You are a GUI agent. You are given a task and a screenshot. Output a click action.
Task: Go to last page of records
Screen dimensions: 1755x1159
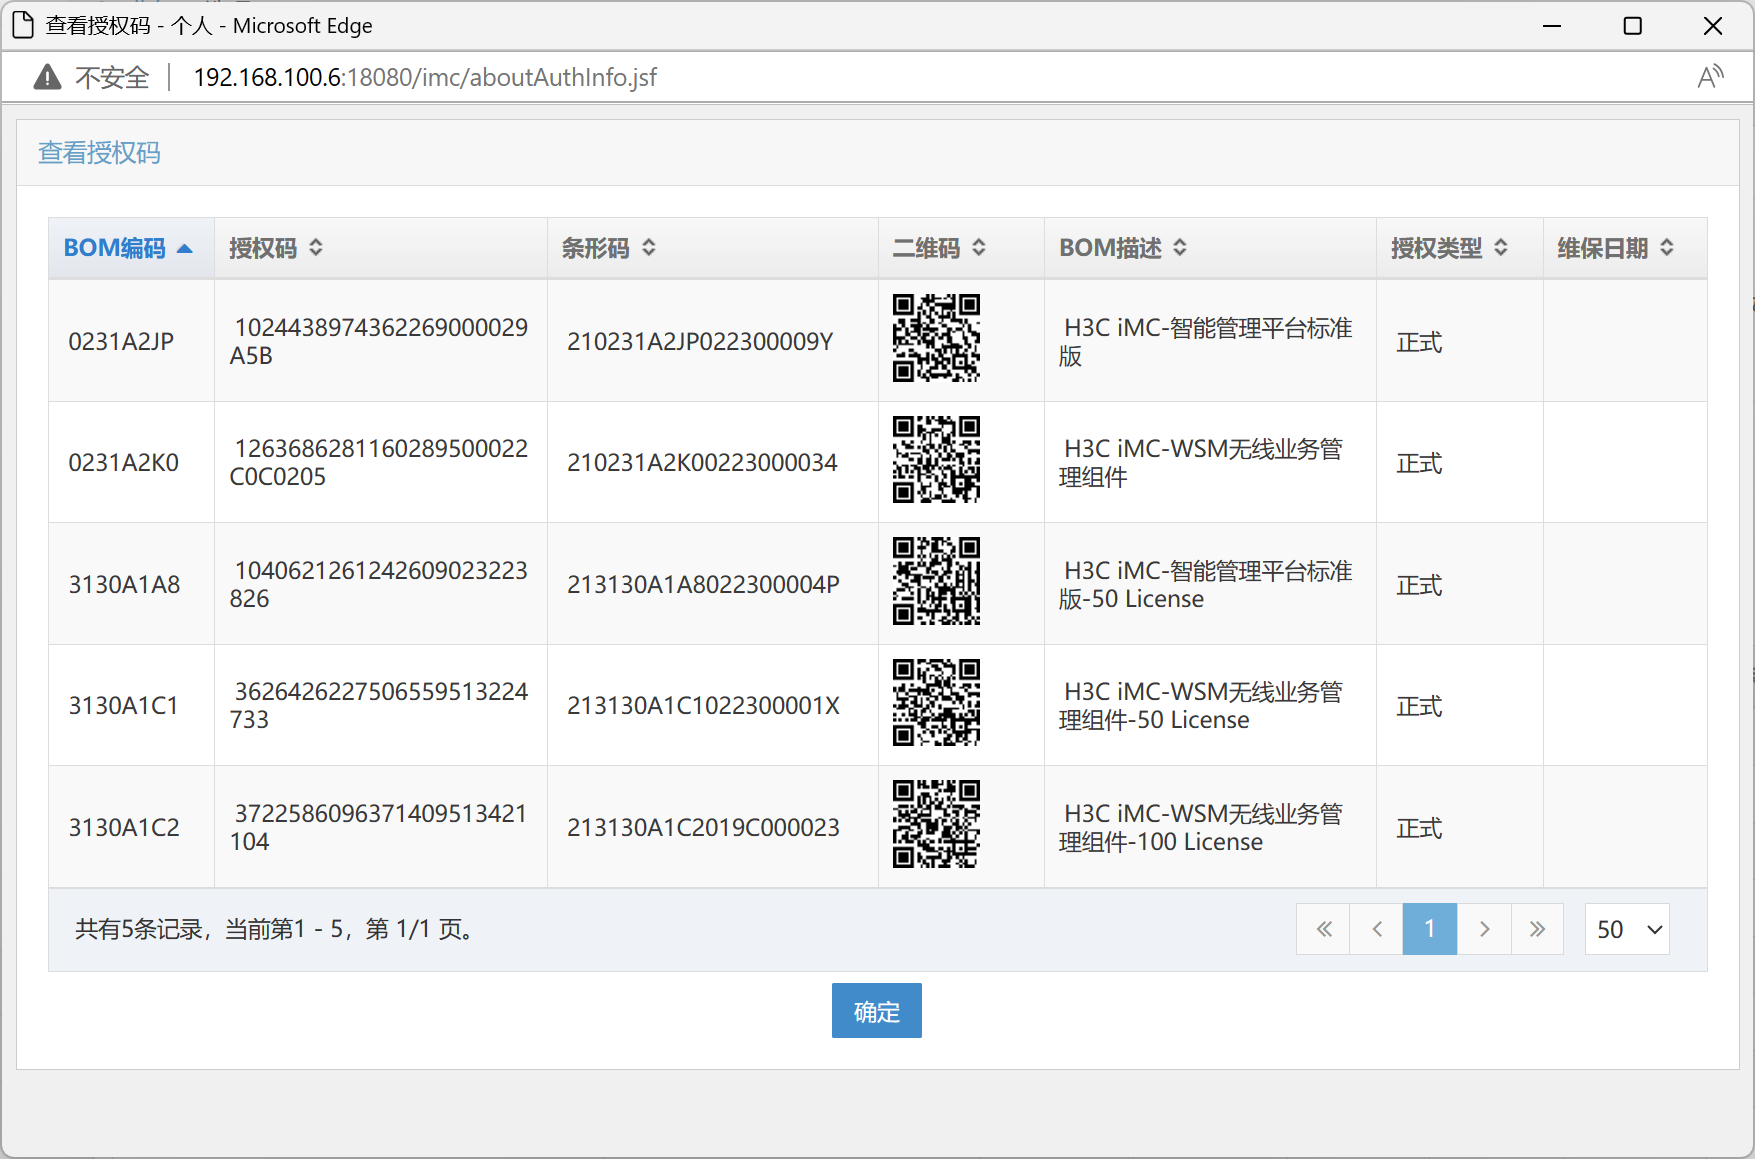point(1537,929)
